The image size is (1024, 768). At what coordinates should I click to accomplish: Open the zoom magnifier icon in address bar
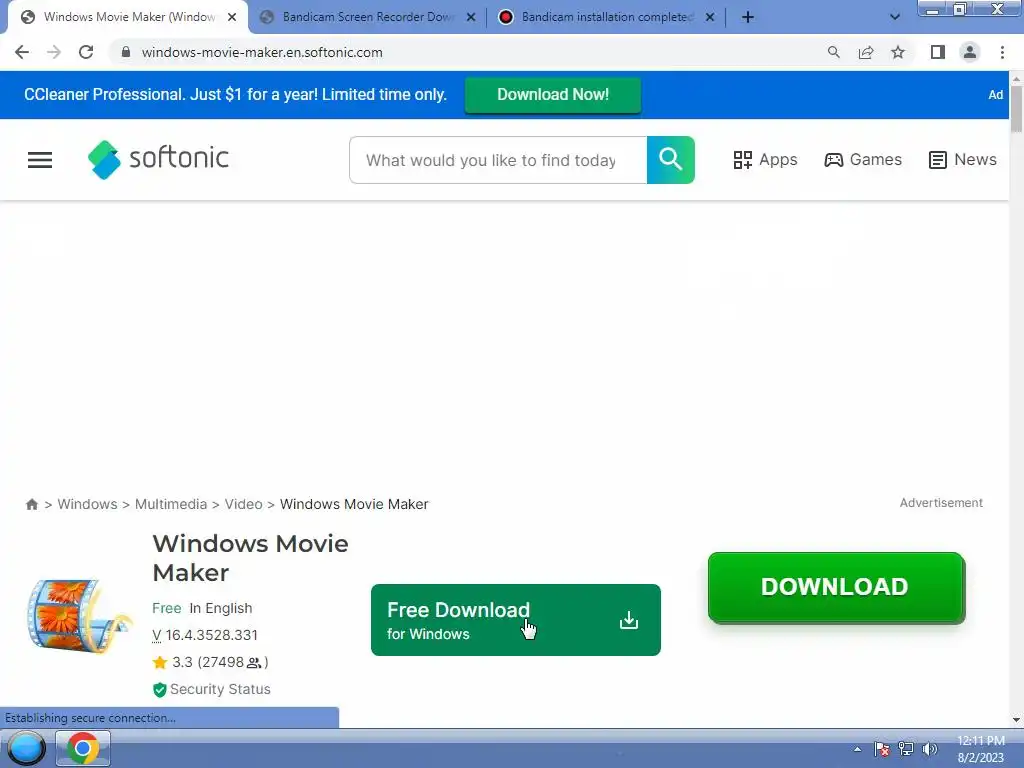click(833, 52)
